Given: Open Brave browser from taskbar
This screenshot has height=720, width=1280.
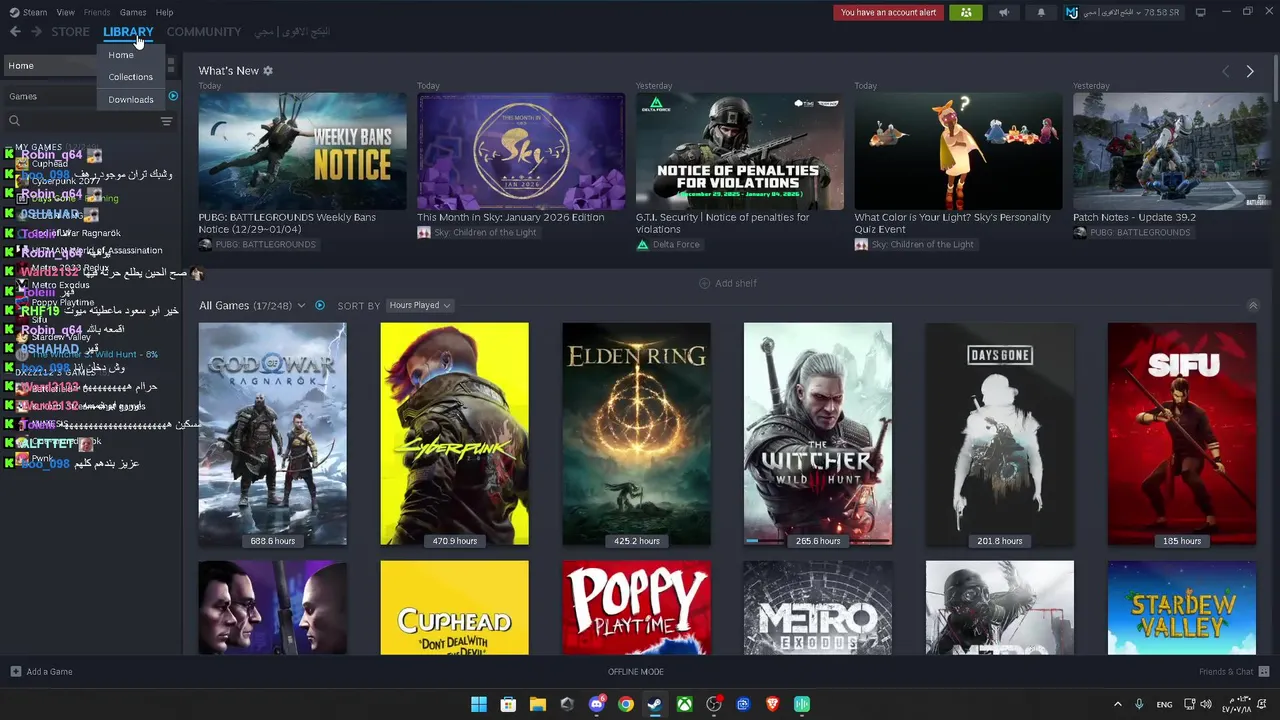Looking at the screenshot, I should point(772,704).
